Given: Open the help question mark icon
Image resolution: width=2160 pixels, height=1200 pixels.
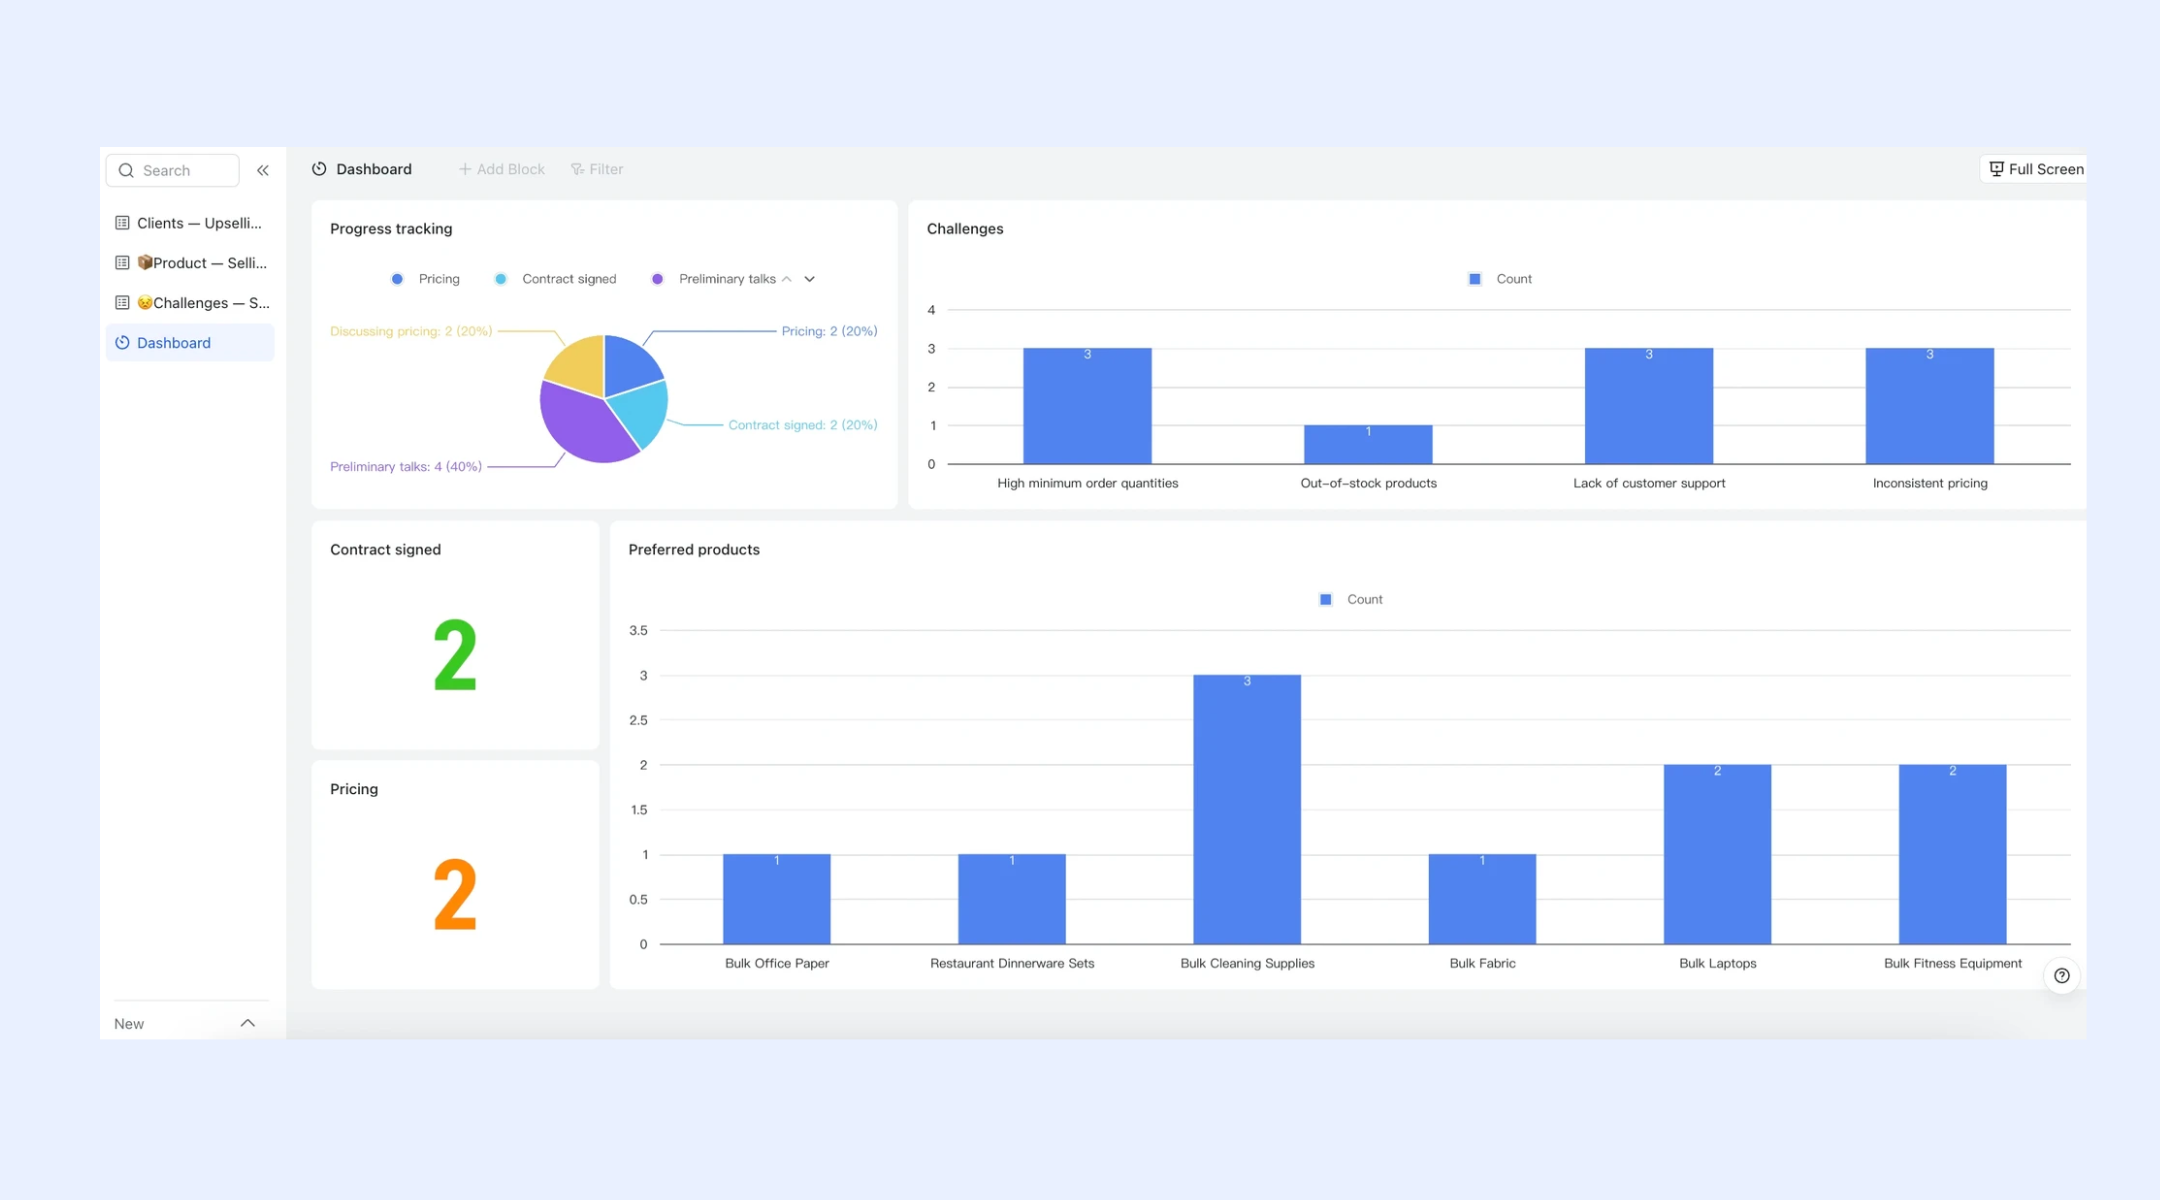Looking at the screenshot, I should 2061,976.
